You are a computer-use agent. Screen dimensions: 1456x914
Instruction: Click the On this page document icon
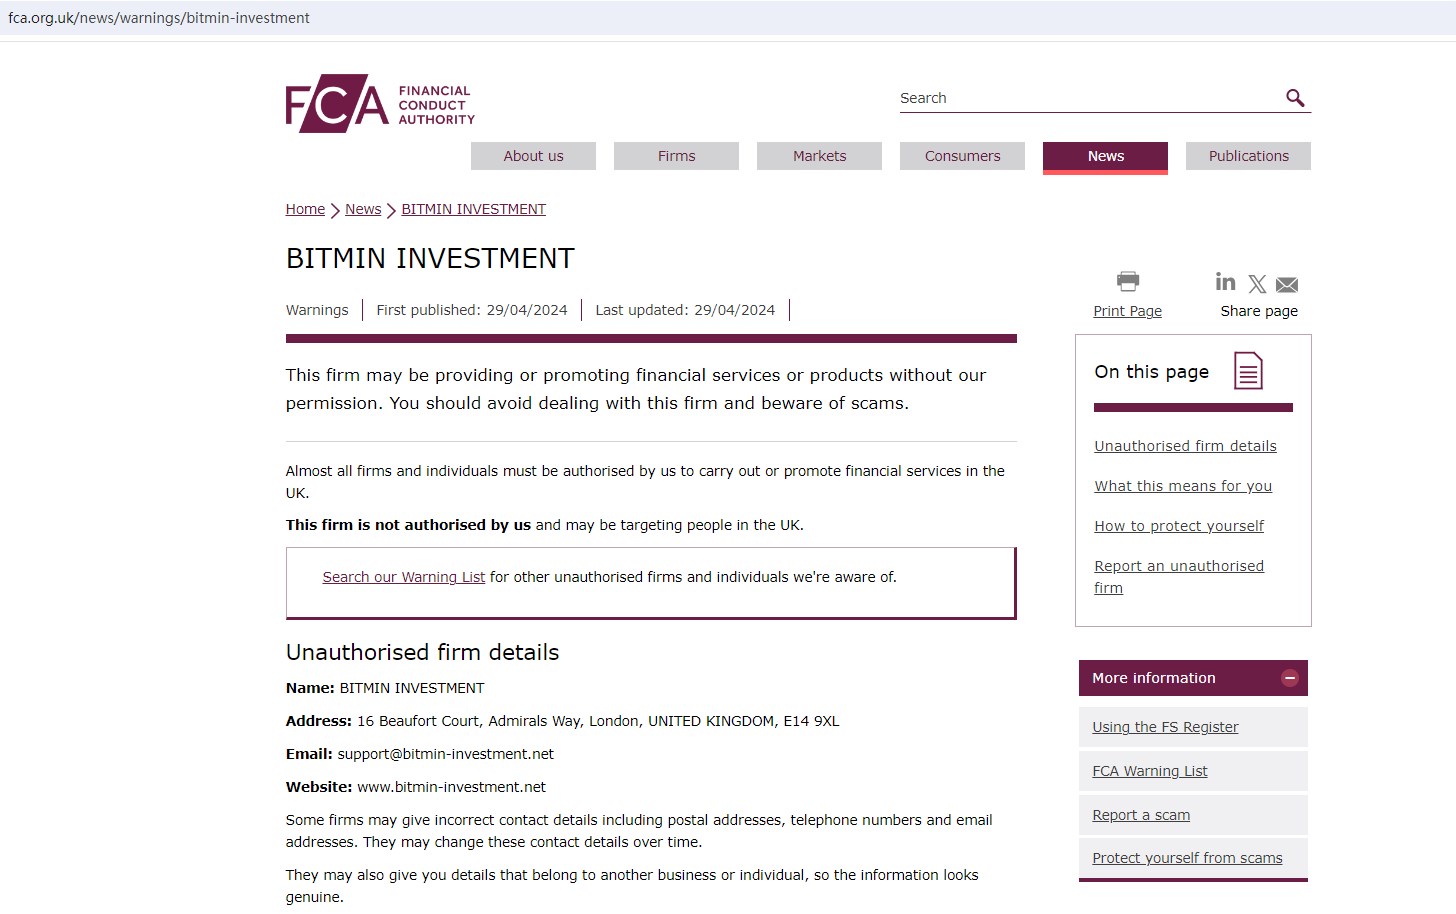click(x=1248, y=371)
